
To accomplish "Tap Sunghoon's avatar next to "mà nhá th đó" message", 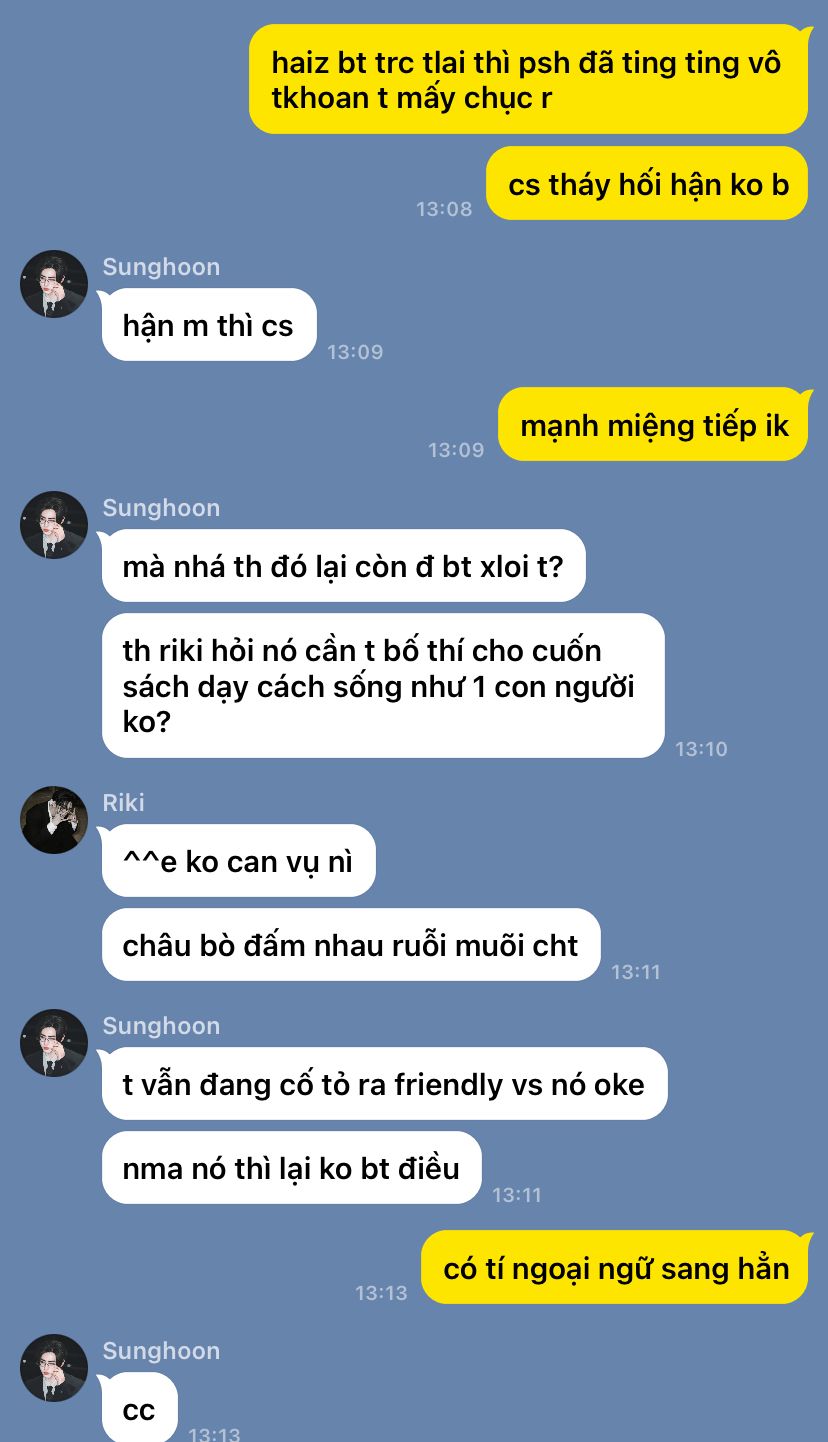I will pyautogui.click(x=54, y=525).
